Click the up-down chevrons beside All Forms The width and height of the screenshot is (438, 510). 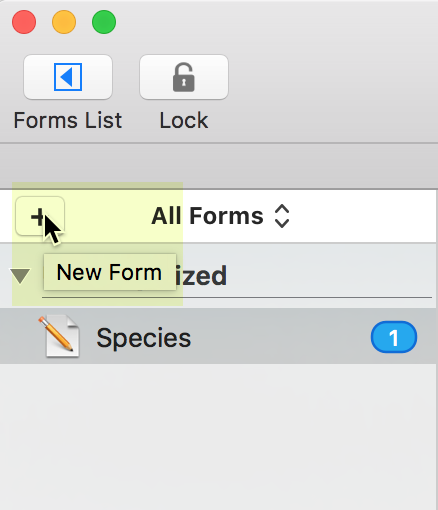click(282, 216)
